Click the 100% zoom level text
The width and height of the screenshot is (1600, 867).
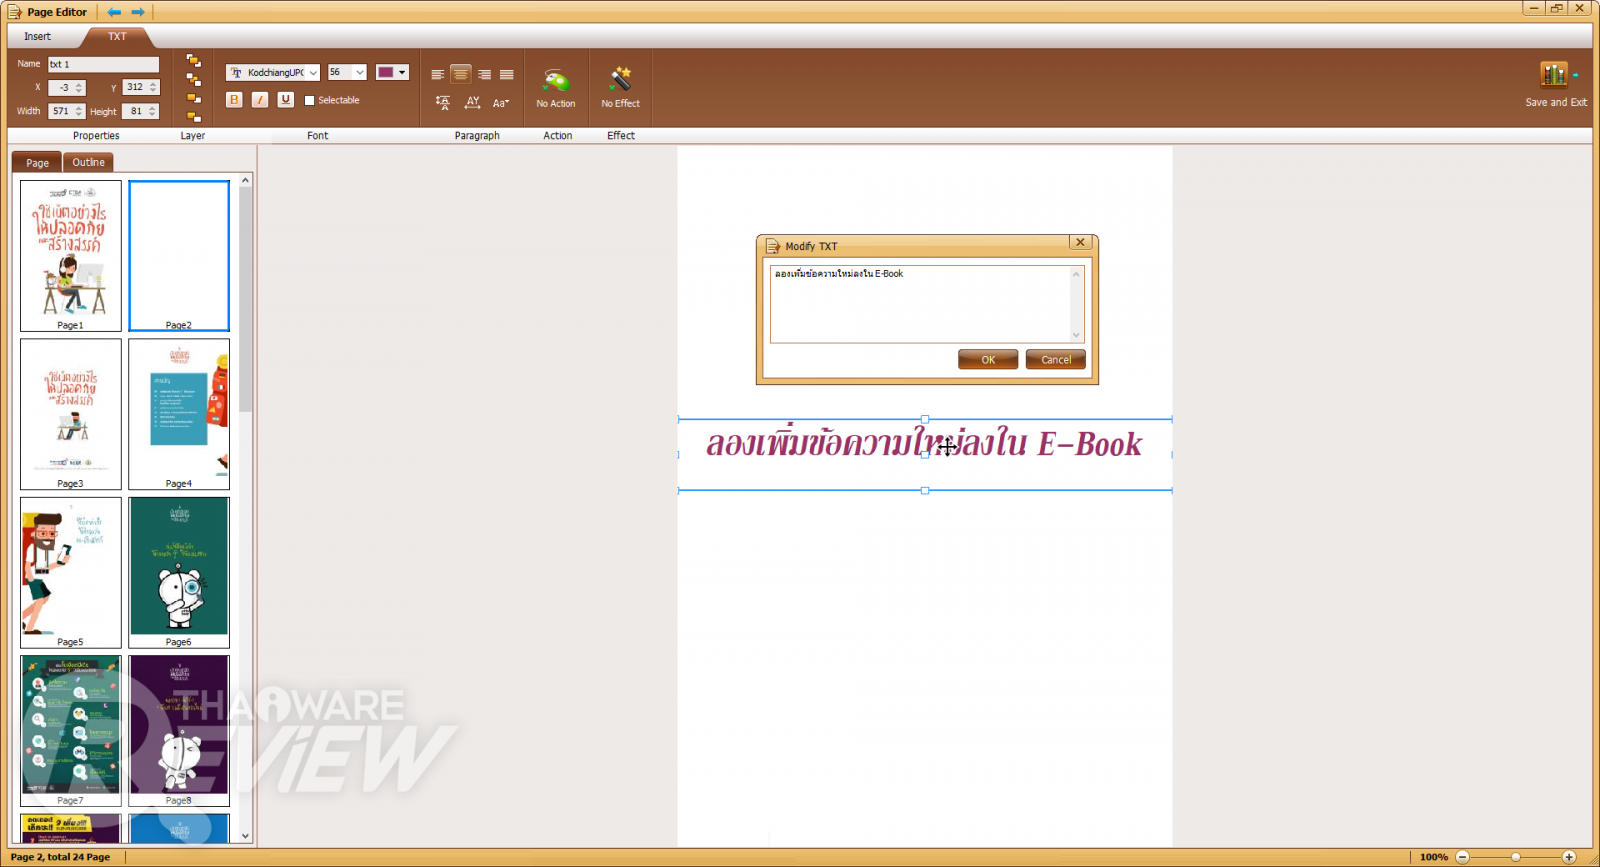pos(1434,857)
